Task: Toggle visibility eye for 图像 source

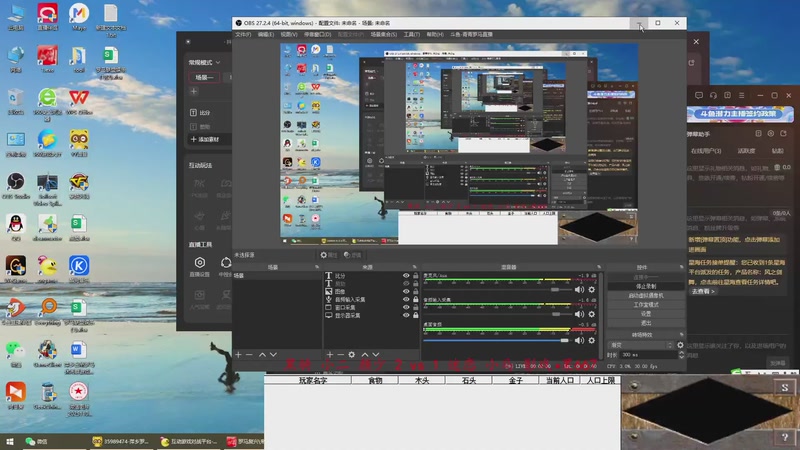Action: tap(406, 291)
